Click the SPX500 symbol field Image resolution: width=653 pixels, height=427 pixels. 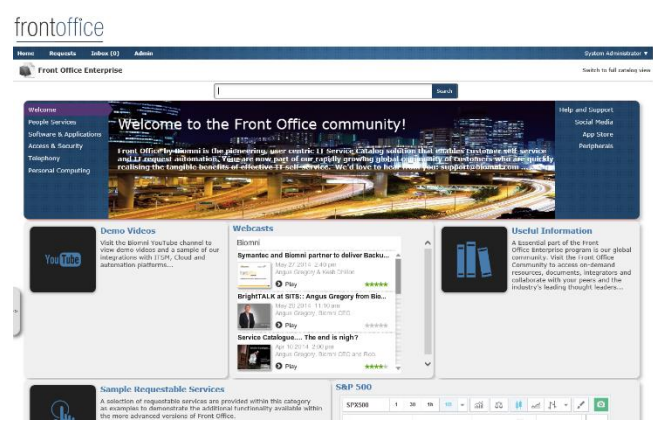click(366, 405)
